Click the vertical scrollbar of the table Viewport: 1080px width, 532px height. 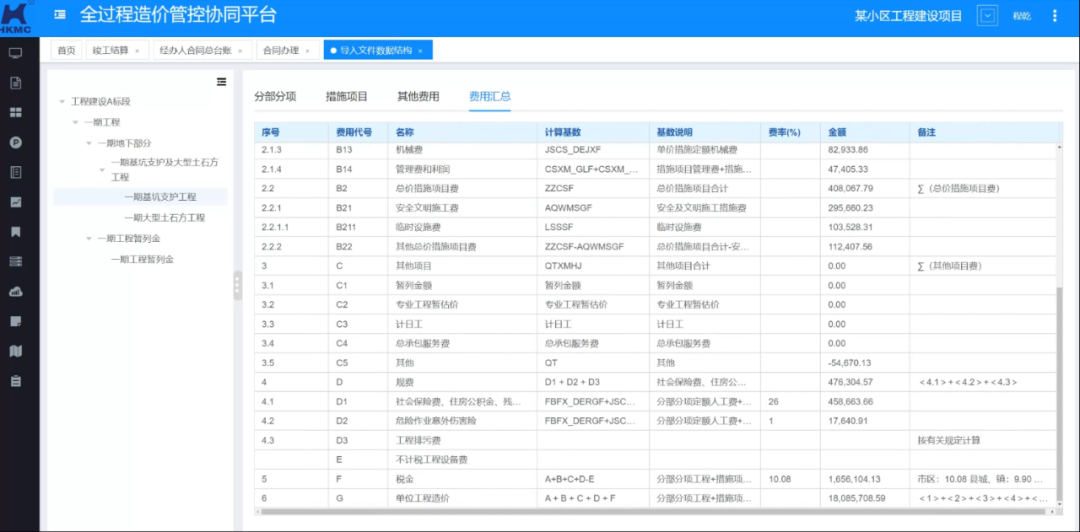[1059, 393]
